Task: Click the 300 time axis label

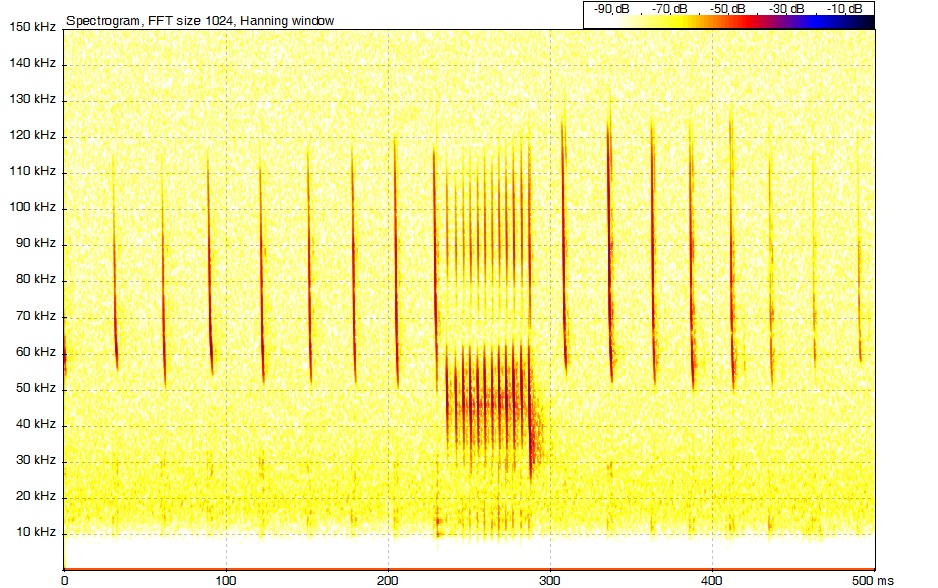Action: pos(550,580)
